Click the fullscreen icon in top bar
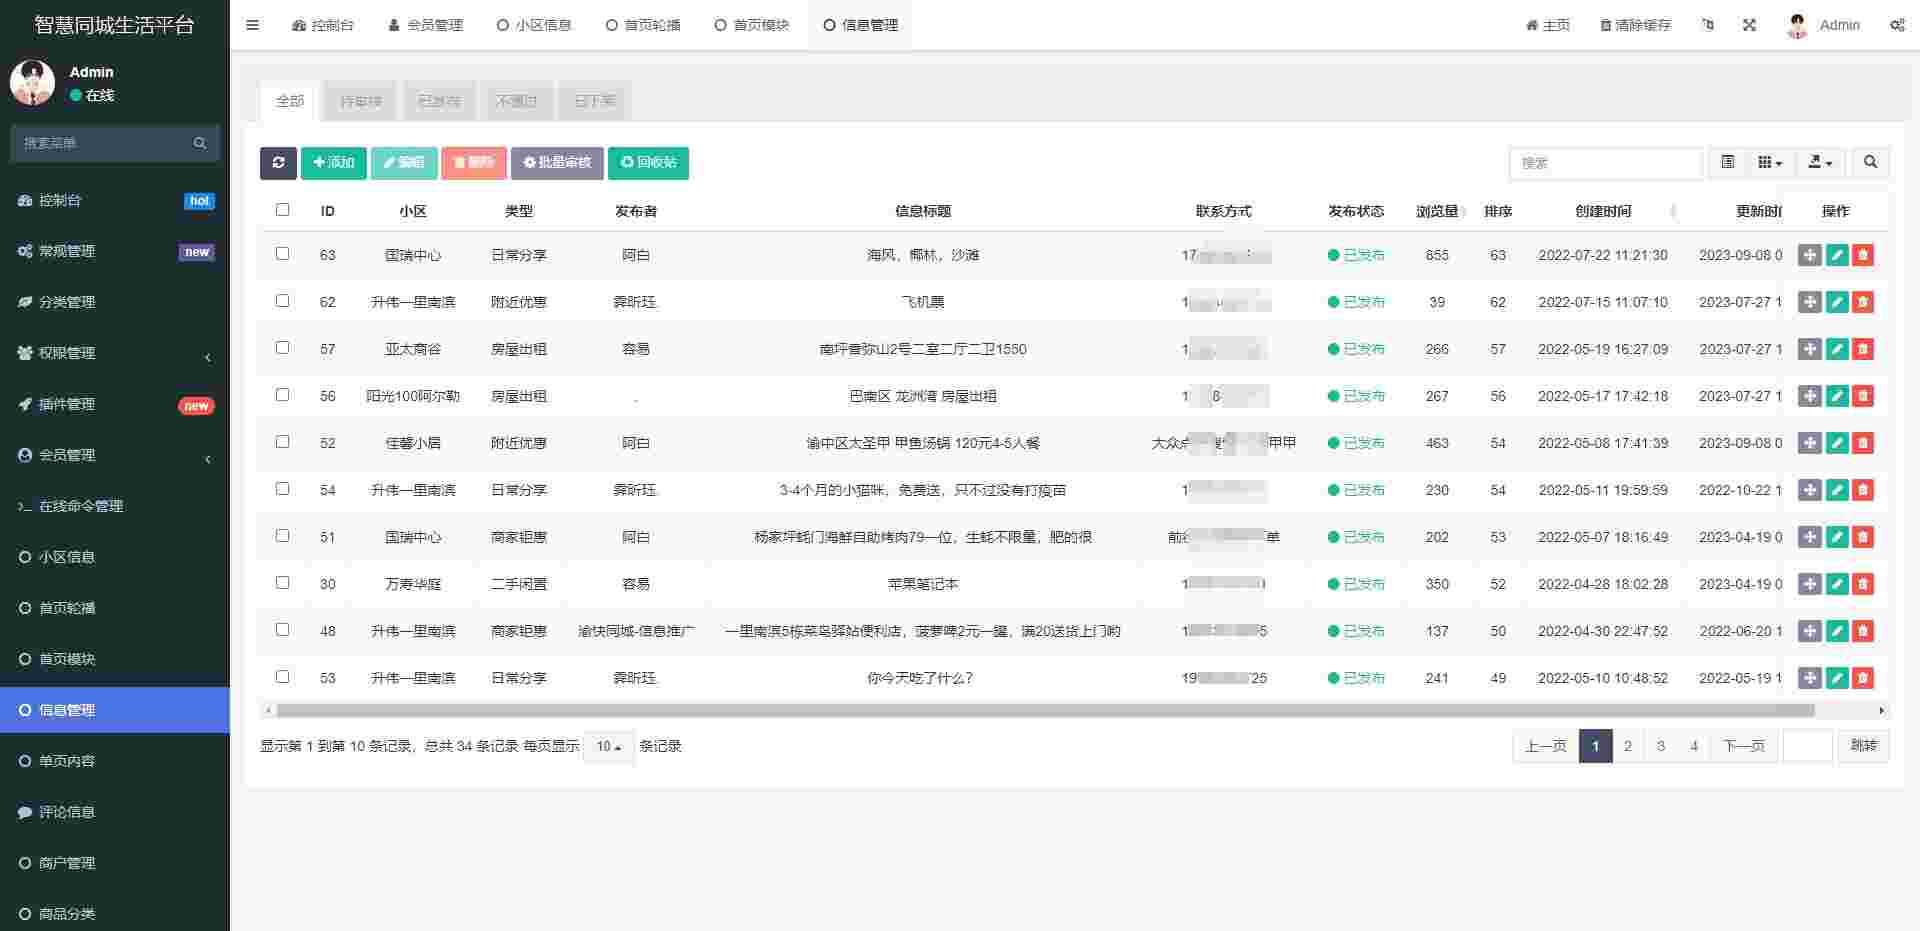The height and width of the screenshot is (931, 1920). click(1749, 25)
